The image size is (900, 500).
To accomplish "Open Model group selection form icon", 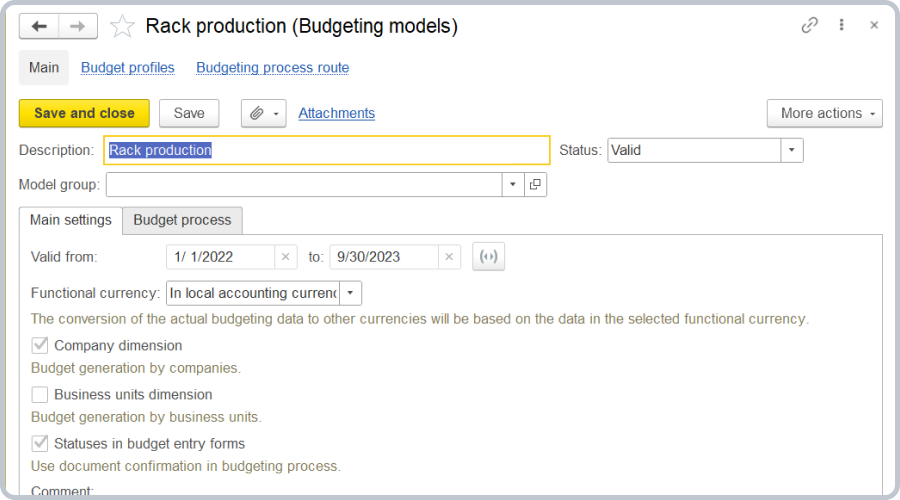I will (536, 185).
